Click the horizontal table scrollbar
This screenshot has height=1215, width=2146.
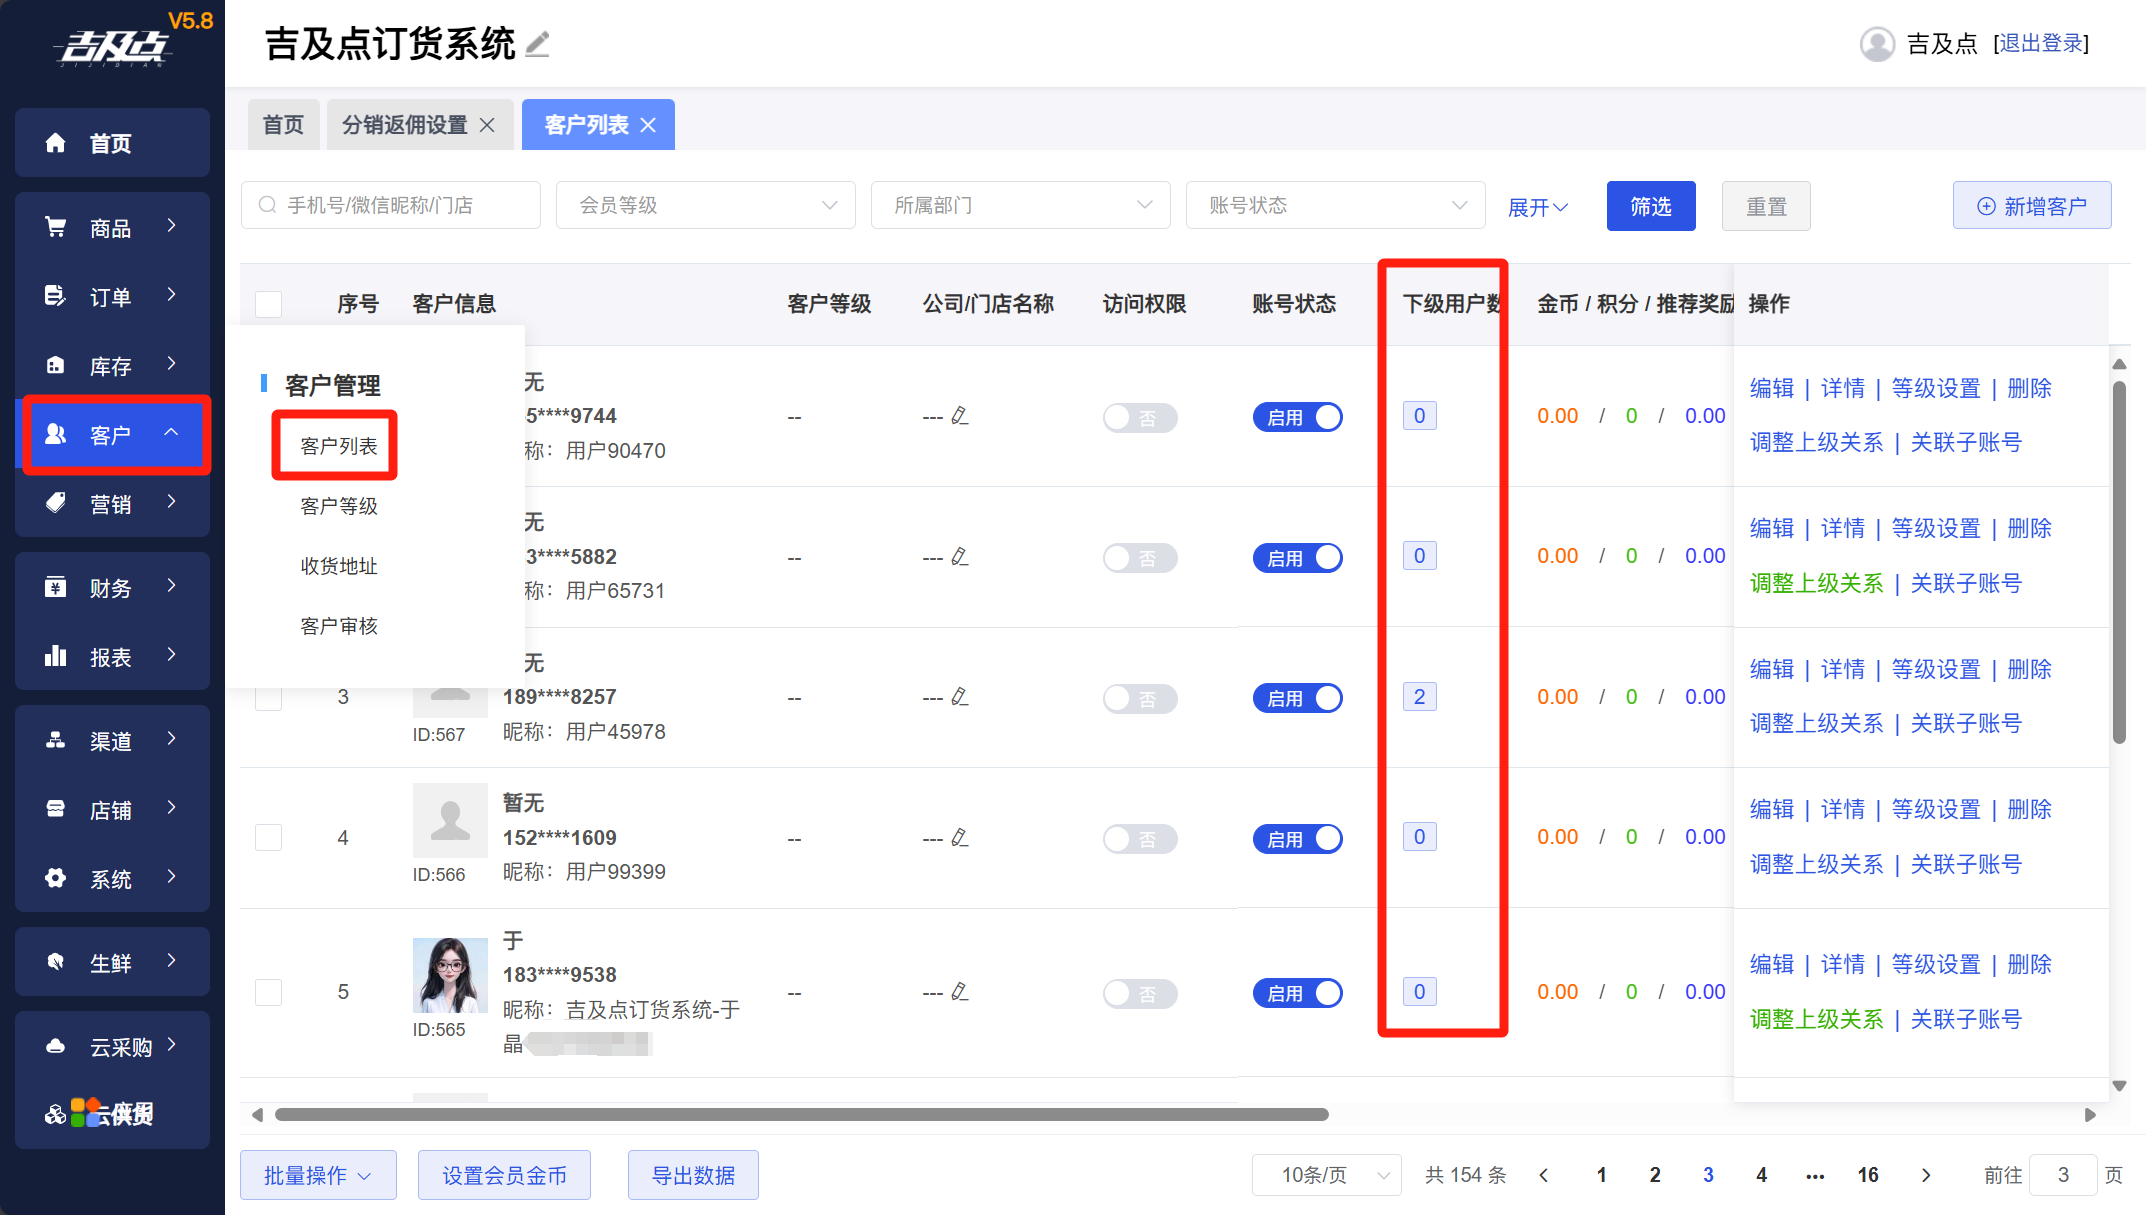(x=800, y=1114)
